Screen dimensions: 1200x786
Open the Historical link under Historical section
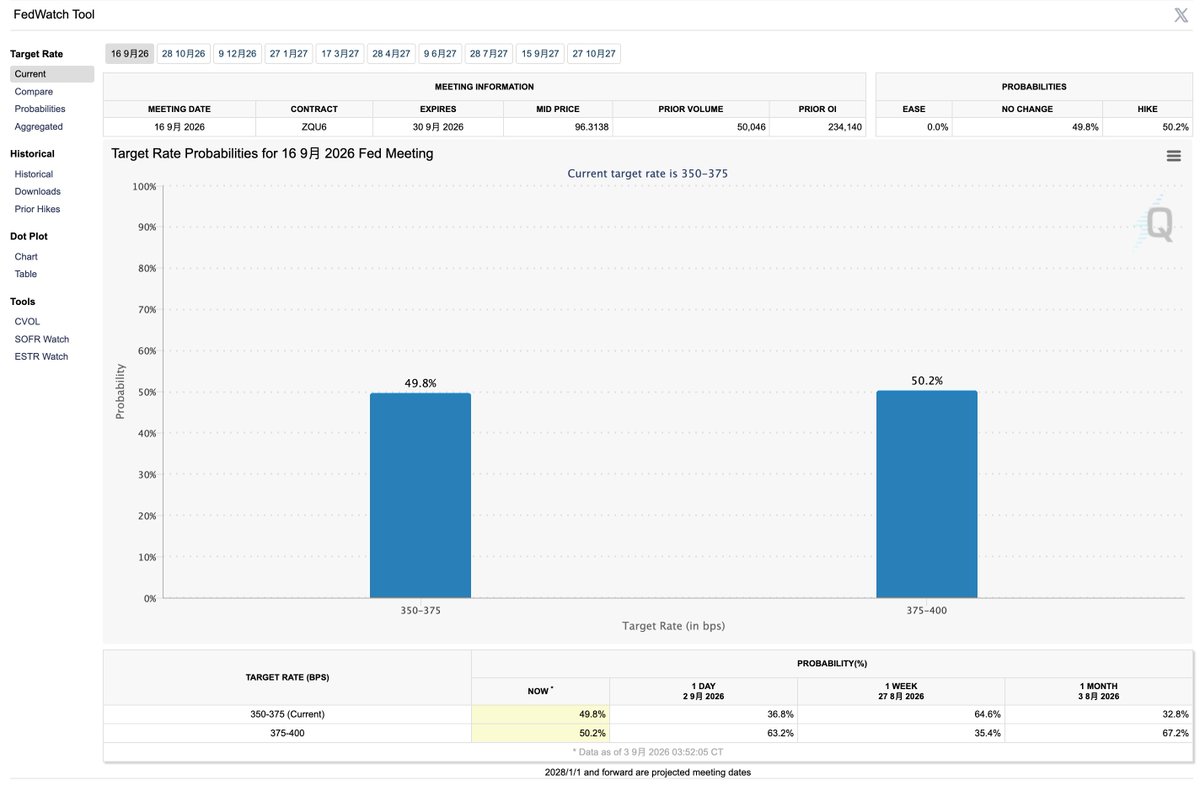click(x=34, y=174)
